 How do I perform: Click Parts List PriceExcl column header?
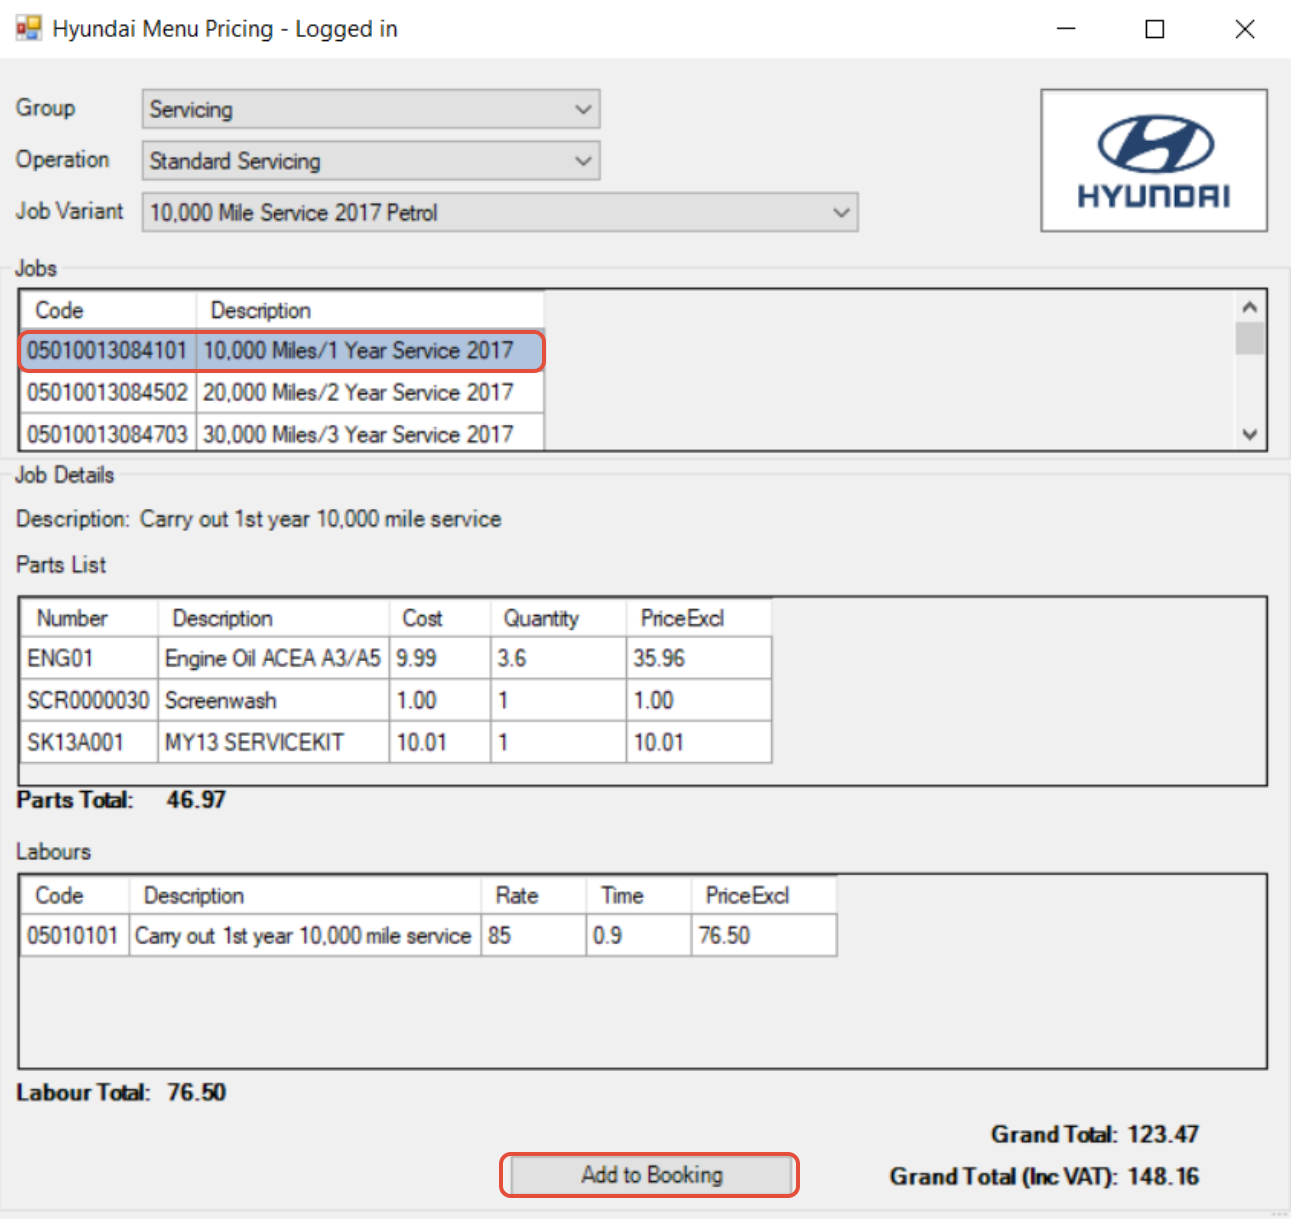coord(699,619)
